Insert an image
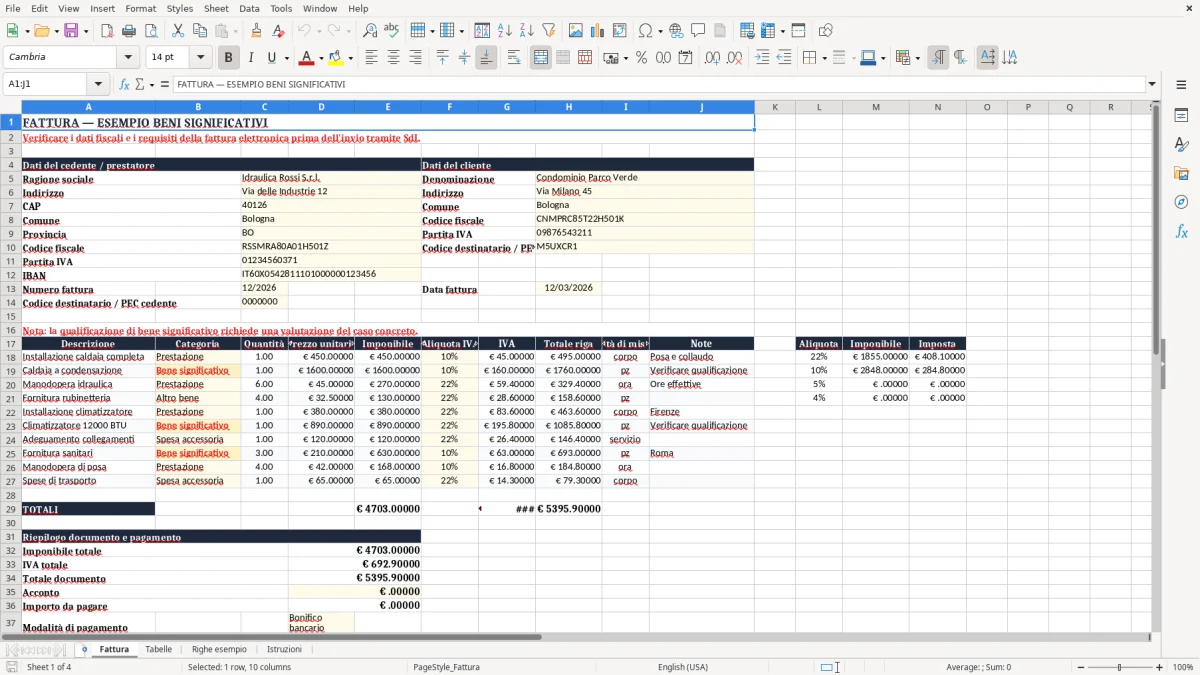The height and width of the screenshot is (675, 1200). (x=576, y=31)
